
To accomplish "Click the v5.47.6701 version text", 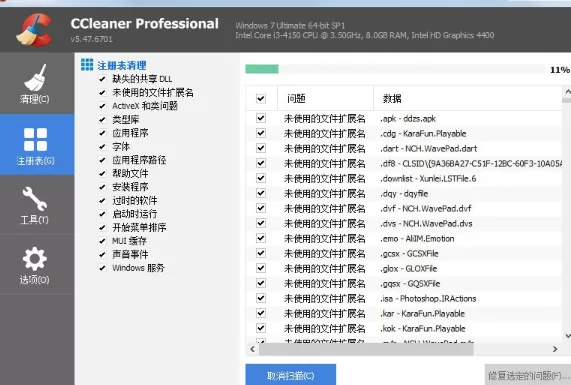I will (x=91, y=39).
